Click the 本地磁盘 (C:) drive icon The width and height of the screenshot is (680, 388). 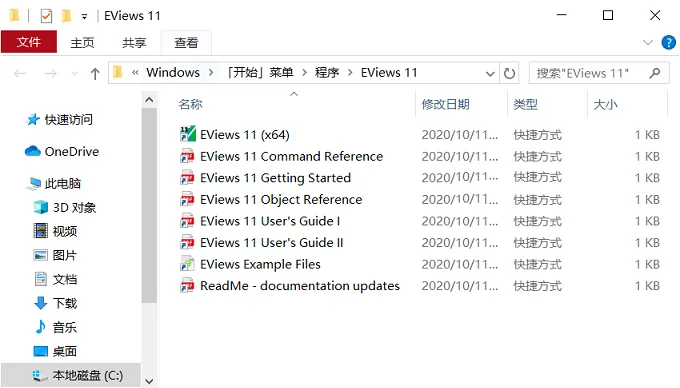(39, 375)
